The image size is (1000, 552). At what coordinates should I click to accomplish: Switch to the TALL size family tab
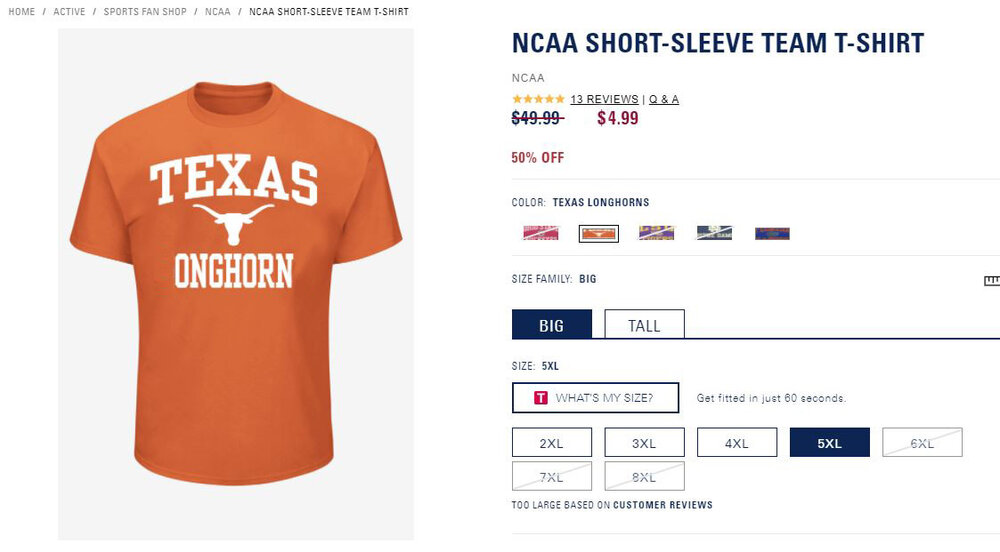coord(644,325)
